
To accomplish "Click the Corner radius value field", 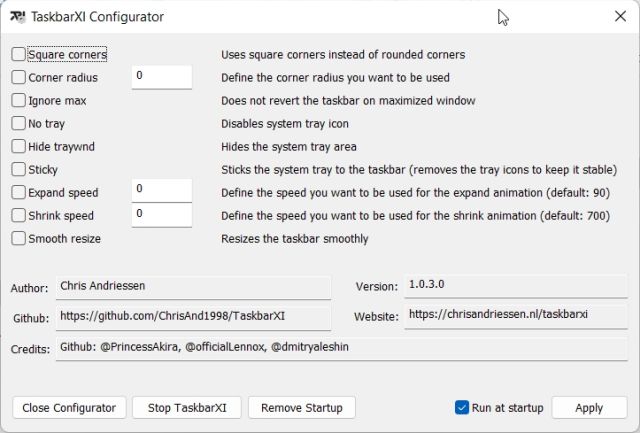I will [x=161, y=77].
